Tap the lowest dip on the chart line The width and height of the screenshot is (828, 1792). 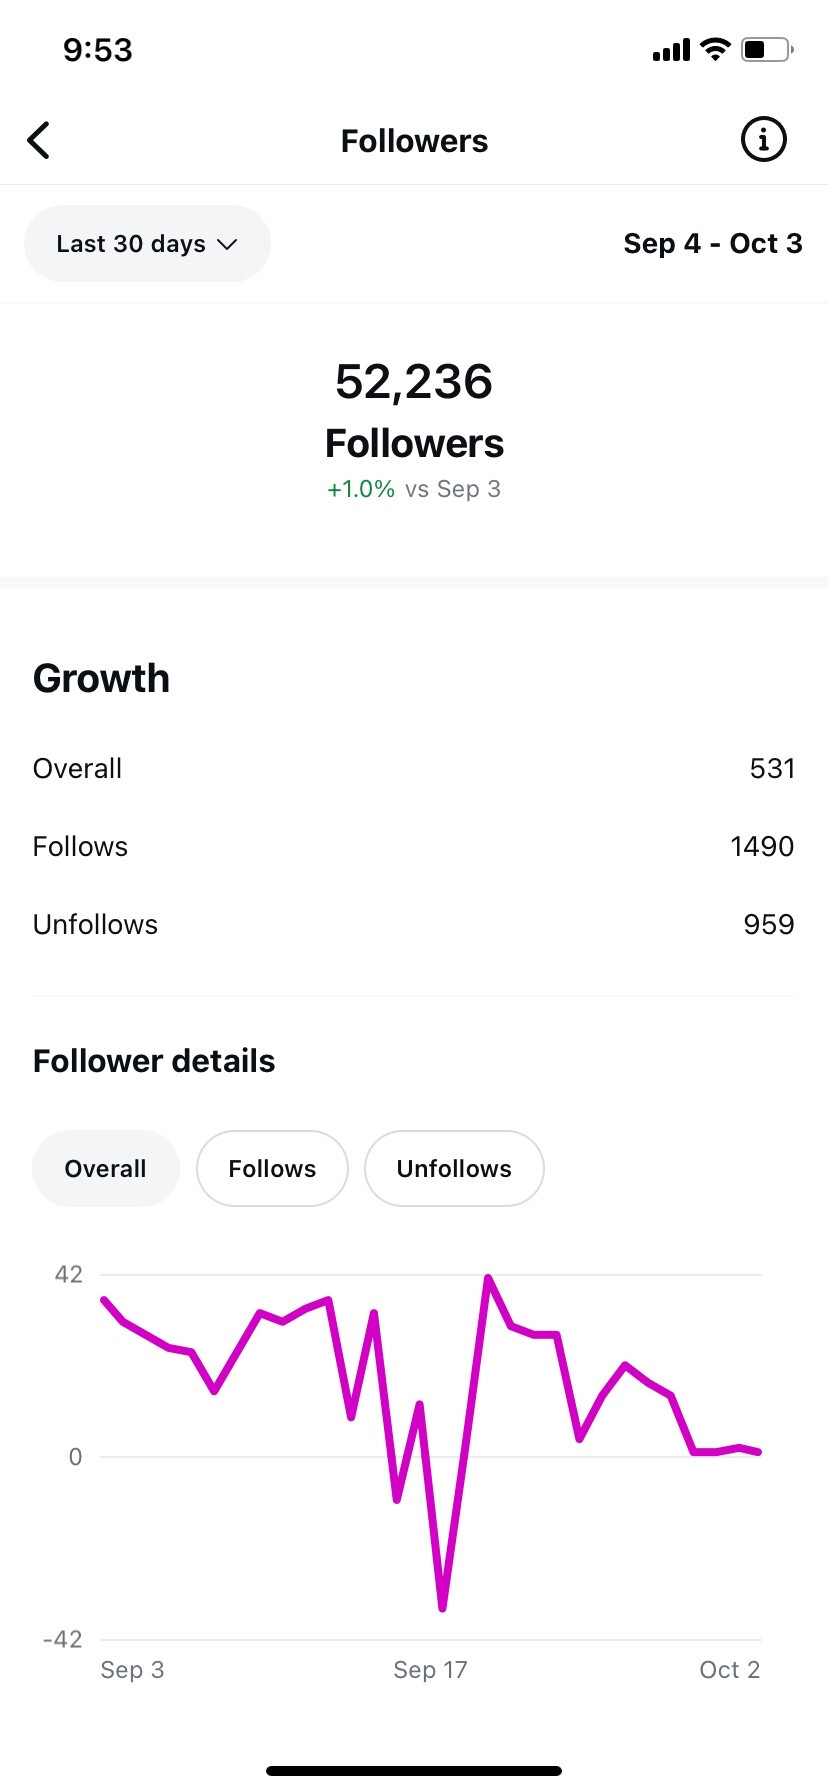tap(442, 1607)
